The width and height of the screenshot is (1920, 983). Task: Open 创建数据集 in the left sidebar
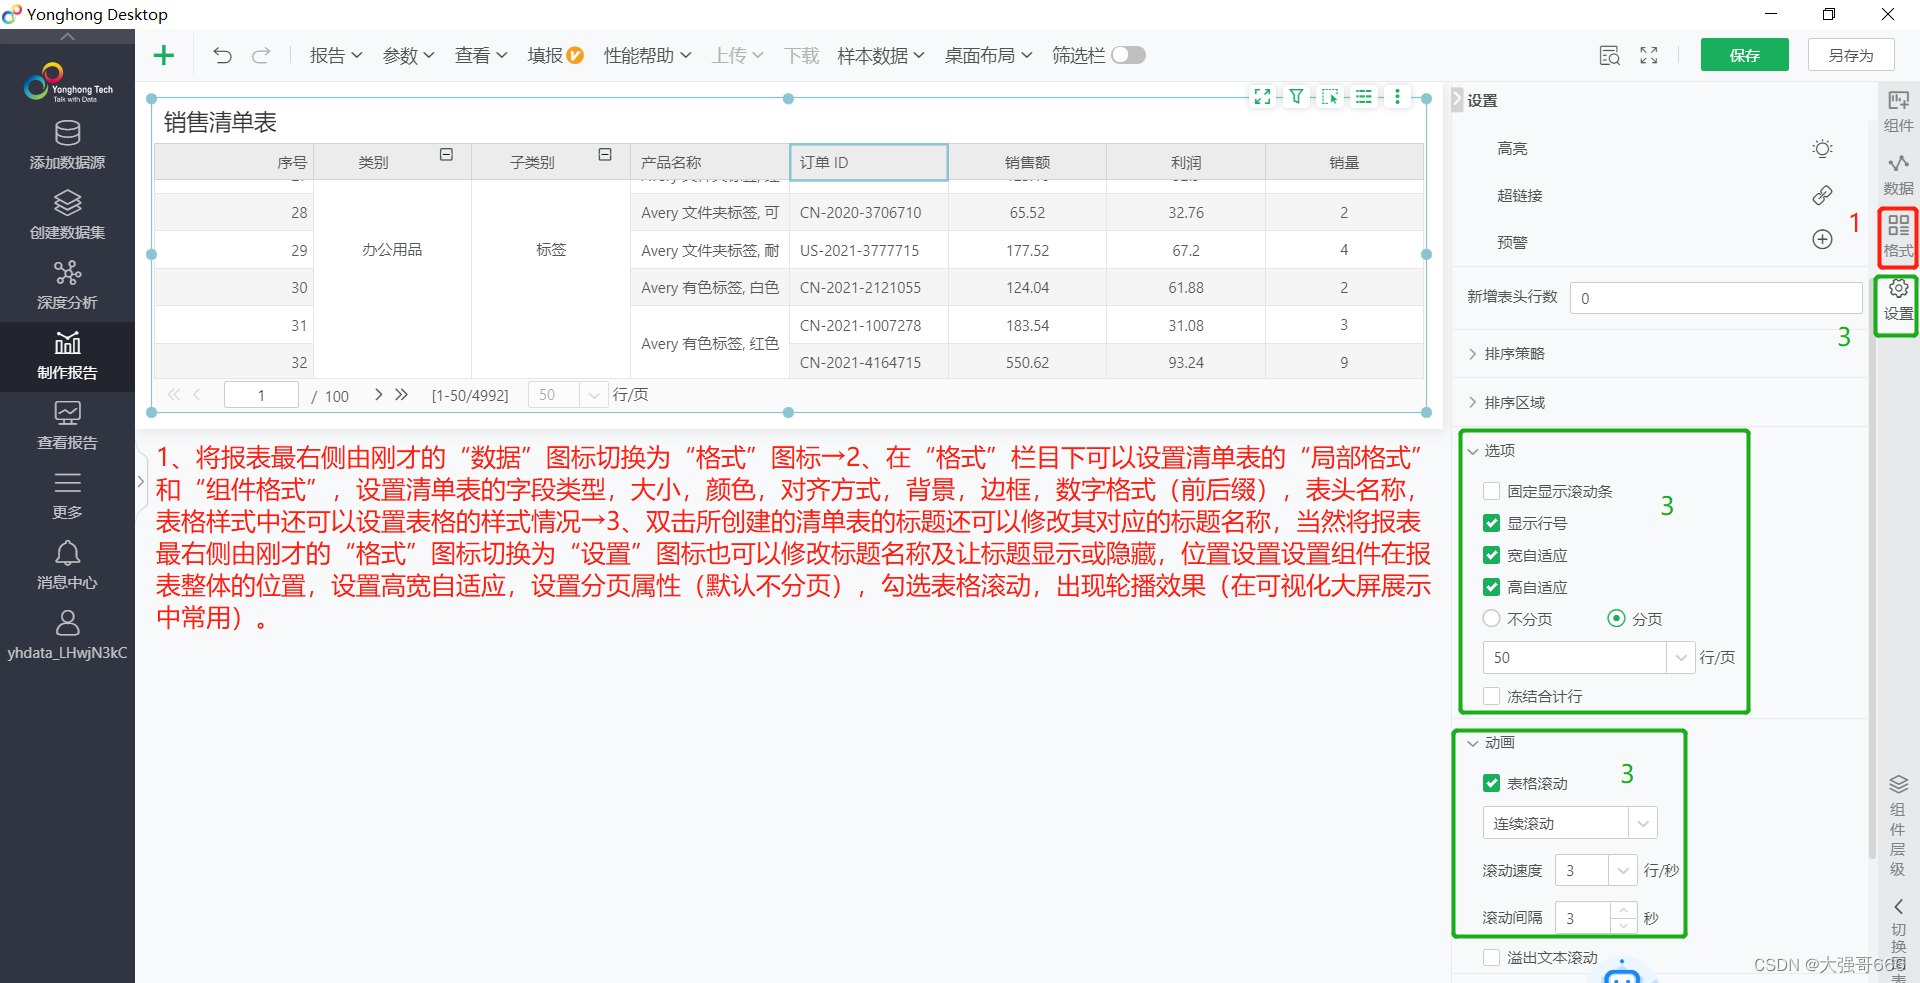[67, 215]
